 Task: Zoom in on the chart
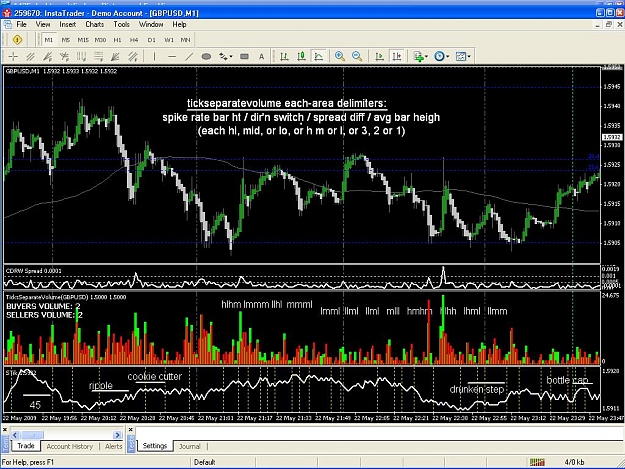340,57
